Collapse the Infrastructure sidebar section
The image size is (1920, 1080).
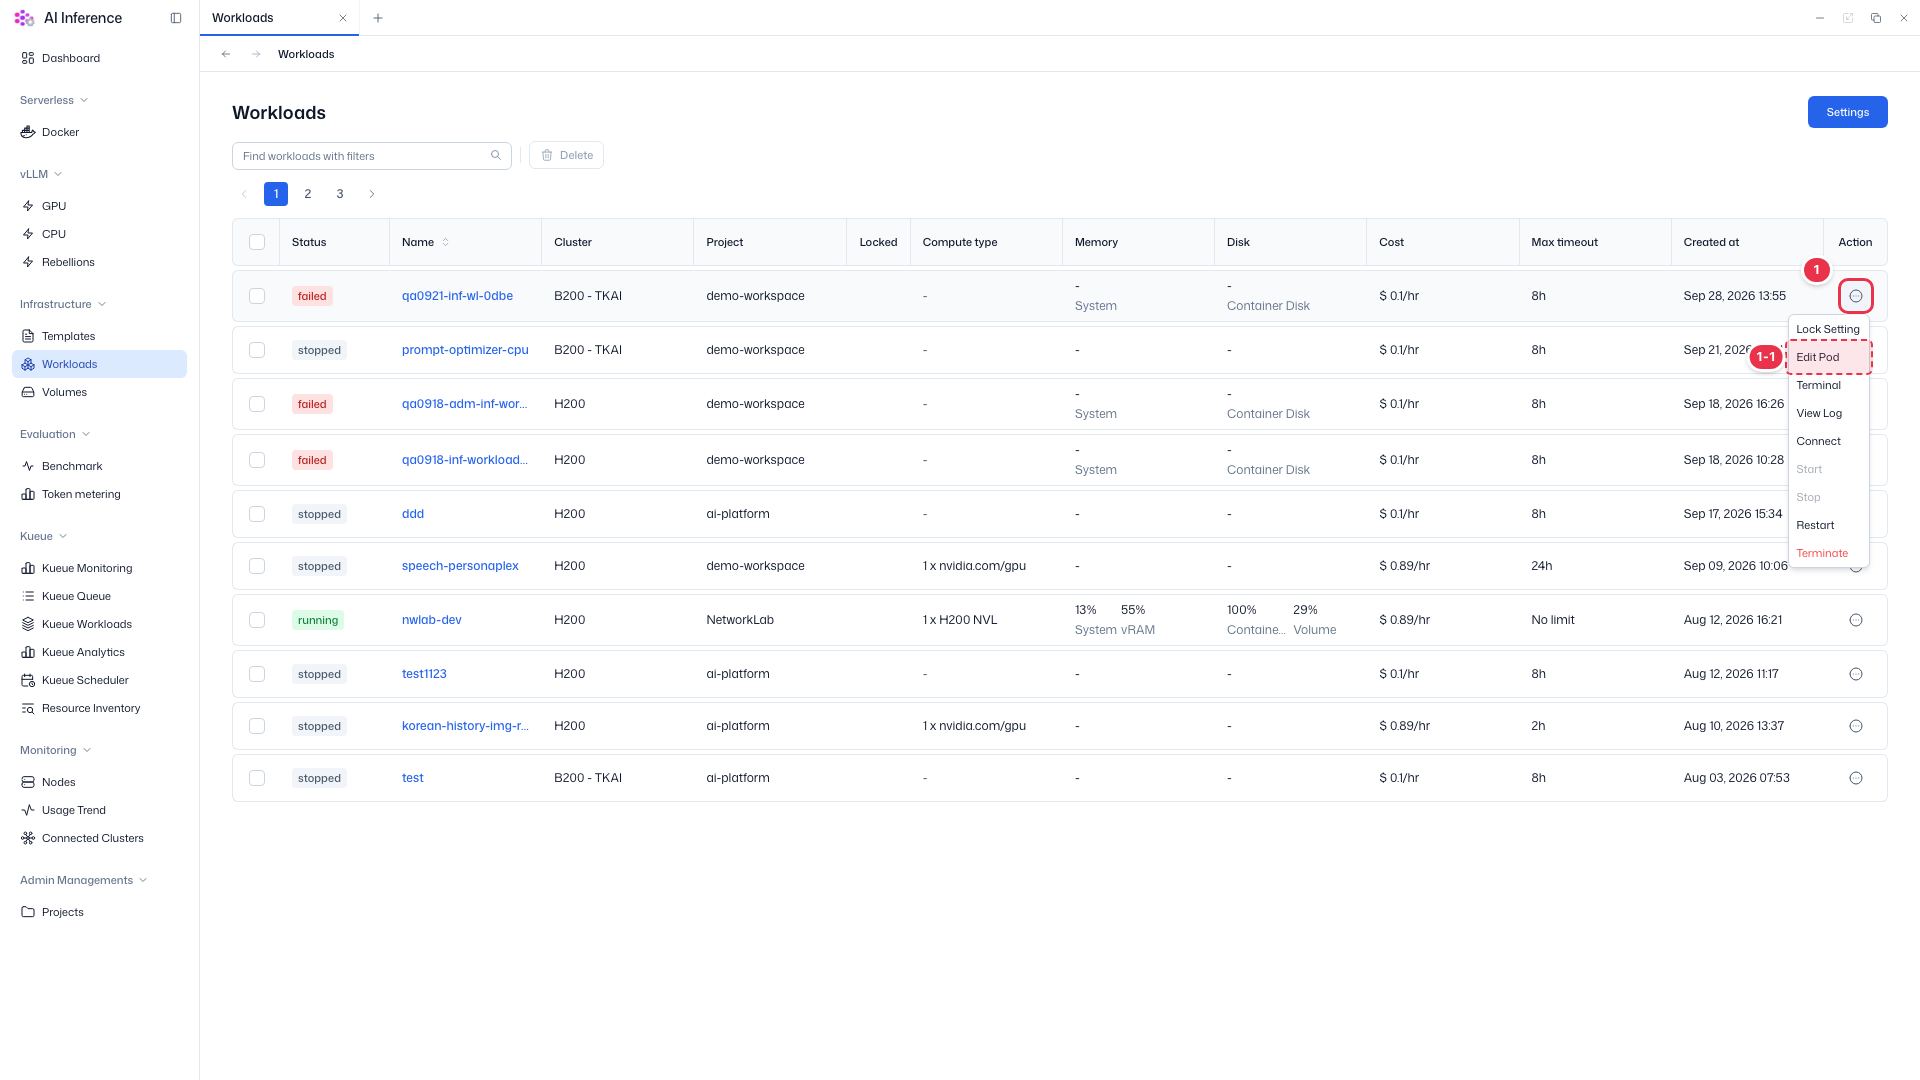click(63, 304)
